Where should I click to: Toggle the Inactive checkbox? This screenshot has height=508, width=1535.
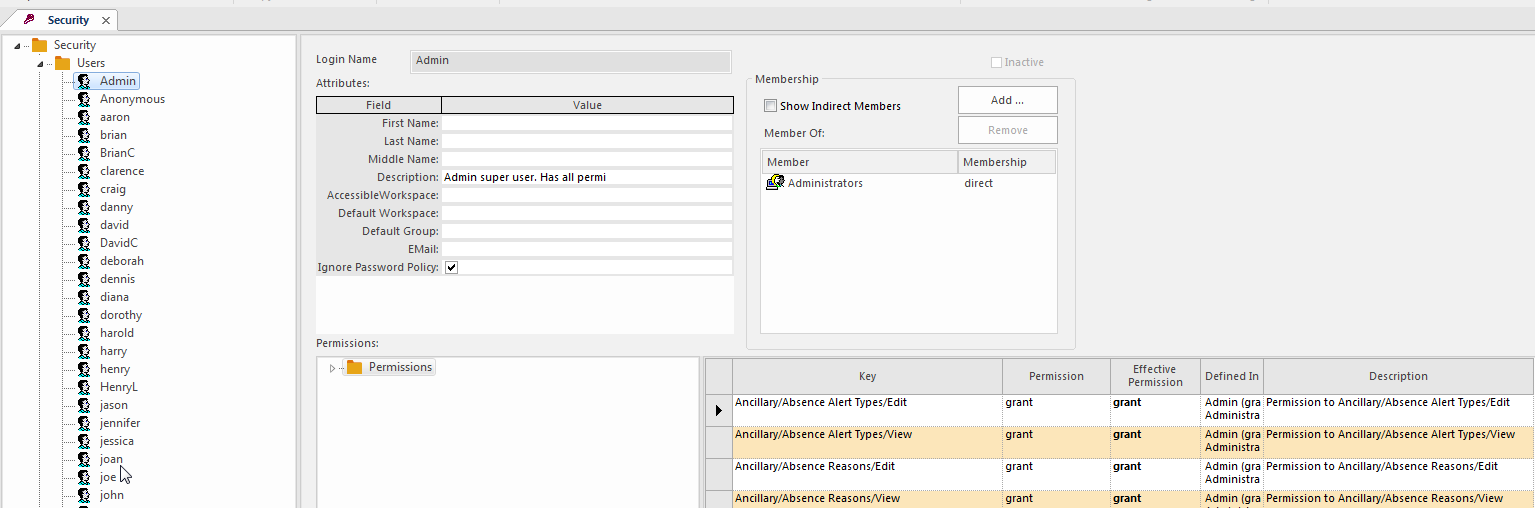(x=996, y=62)
